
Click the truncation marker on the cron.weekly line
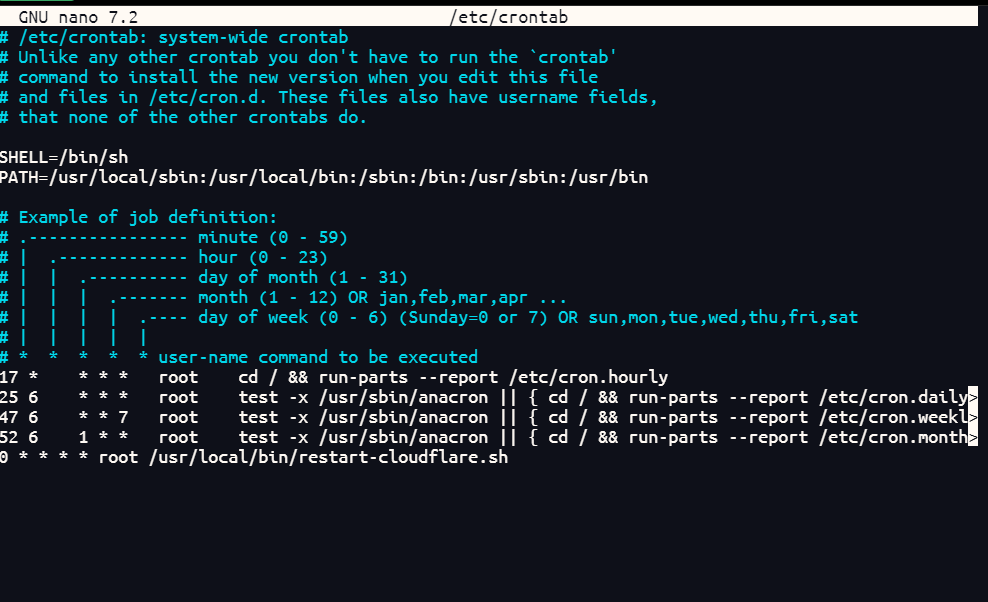[x=973, y=417]
